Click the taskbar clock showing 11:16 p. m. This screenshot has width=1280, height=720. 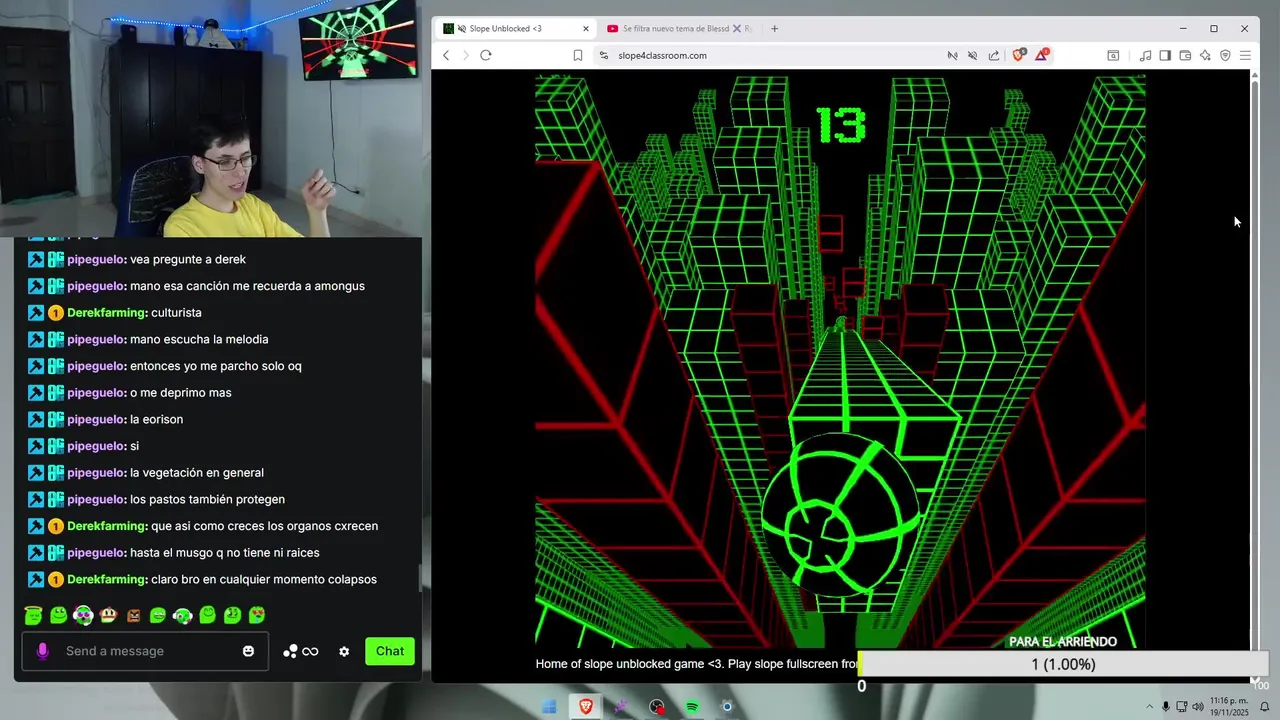tap(1229, 707)
